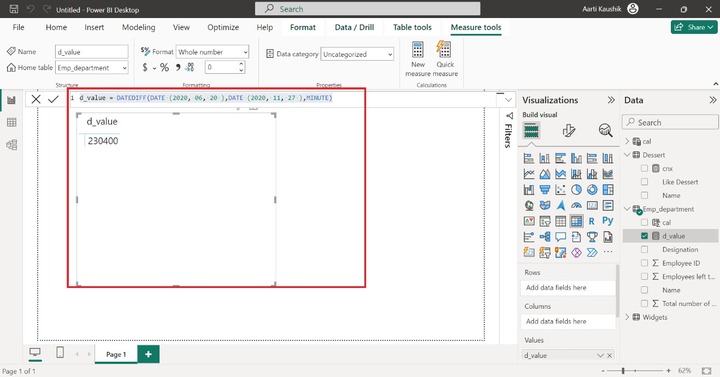Check the Total number of field

(x=644, y=304)
